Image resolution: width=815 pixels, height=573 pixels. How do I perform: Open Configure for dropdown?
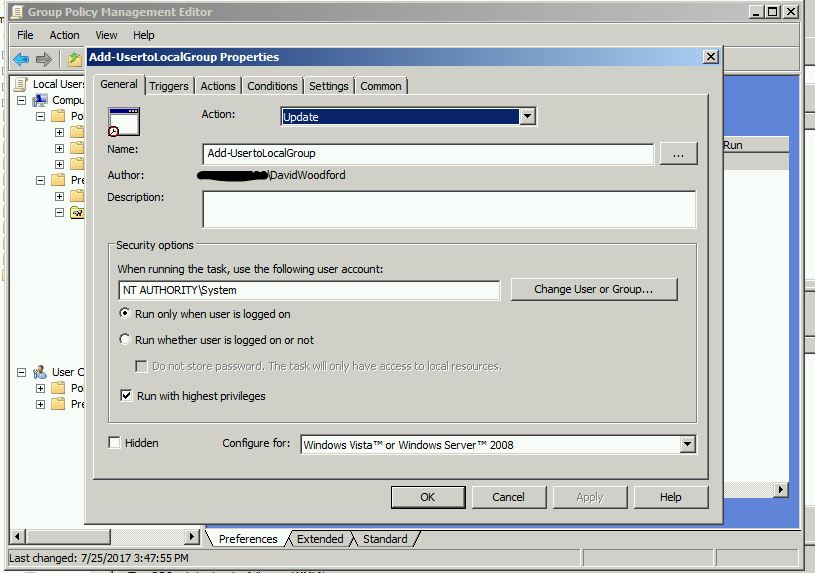tap(687, 445)
